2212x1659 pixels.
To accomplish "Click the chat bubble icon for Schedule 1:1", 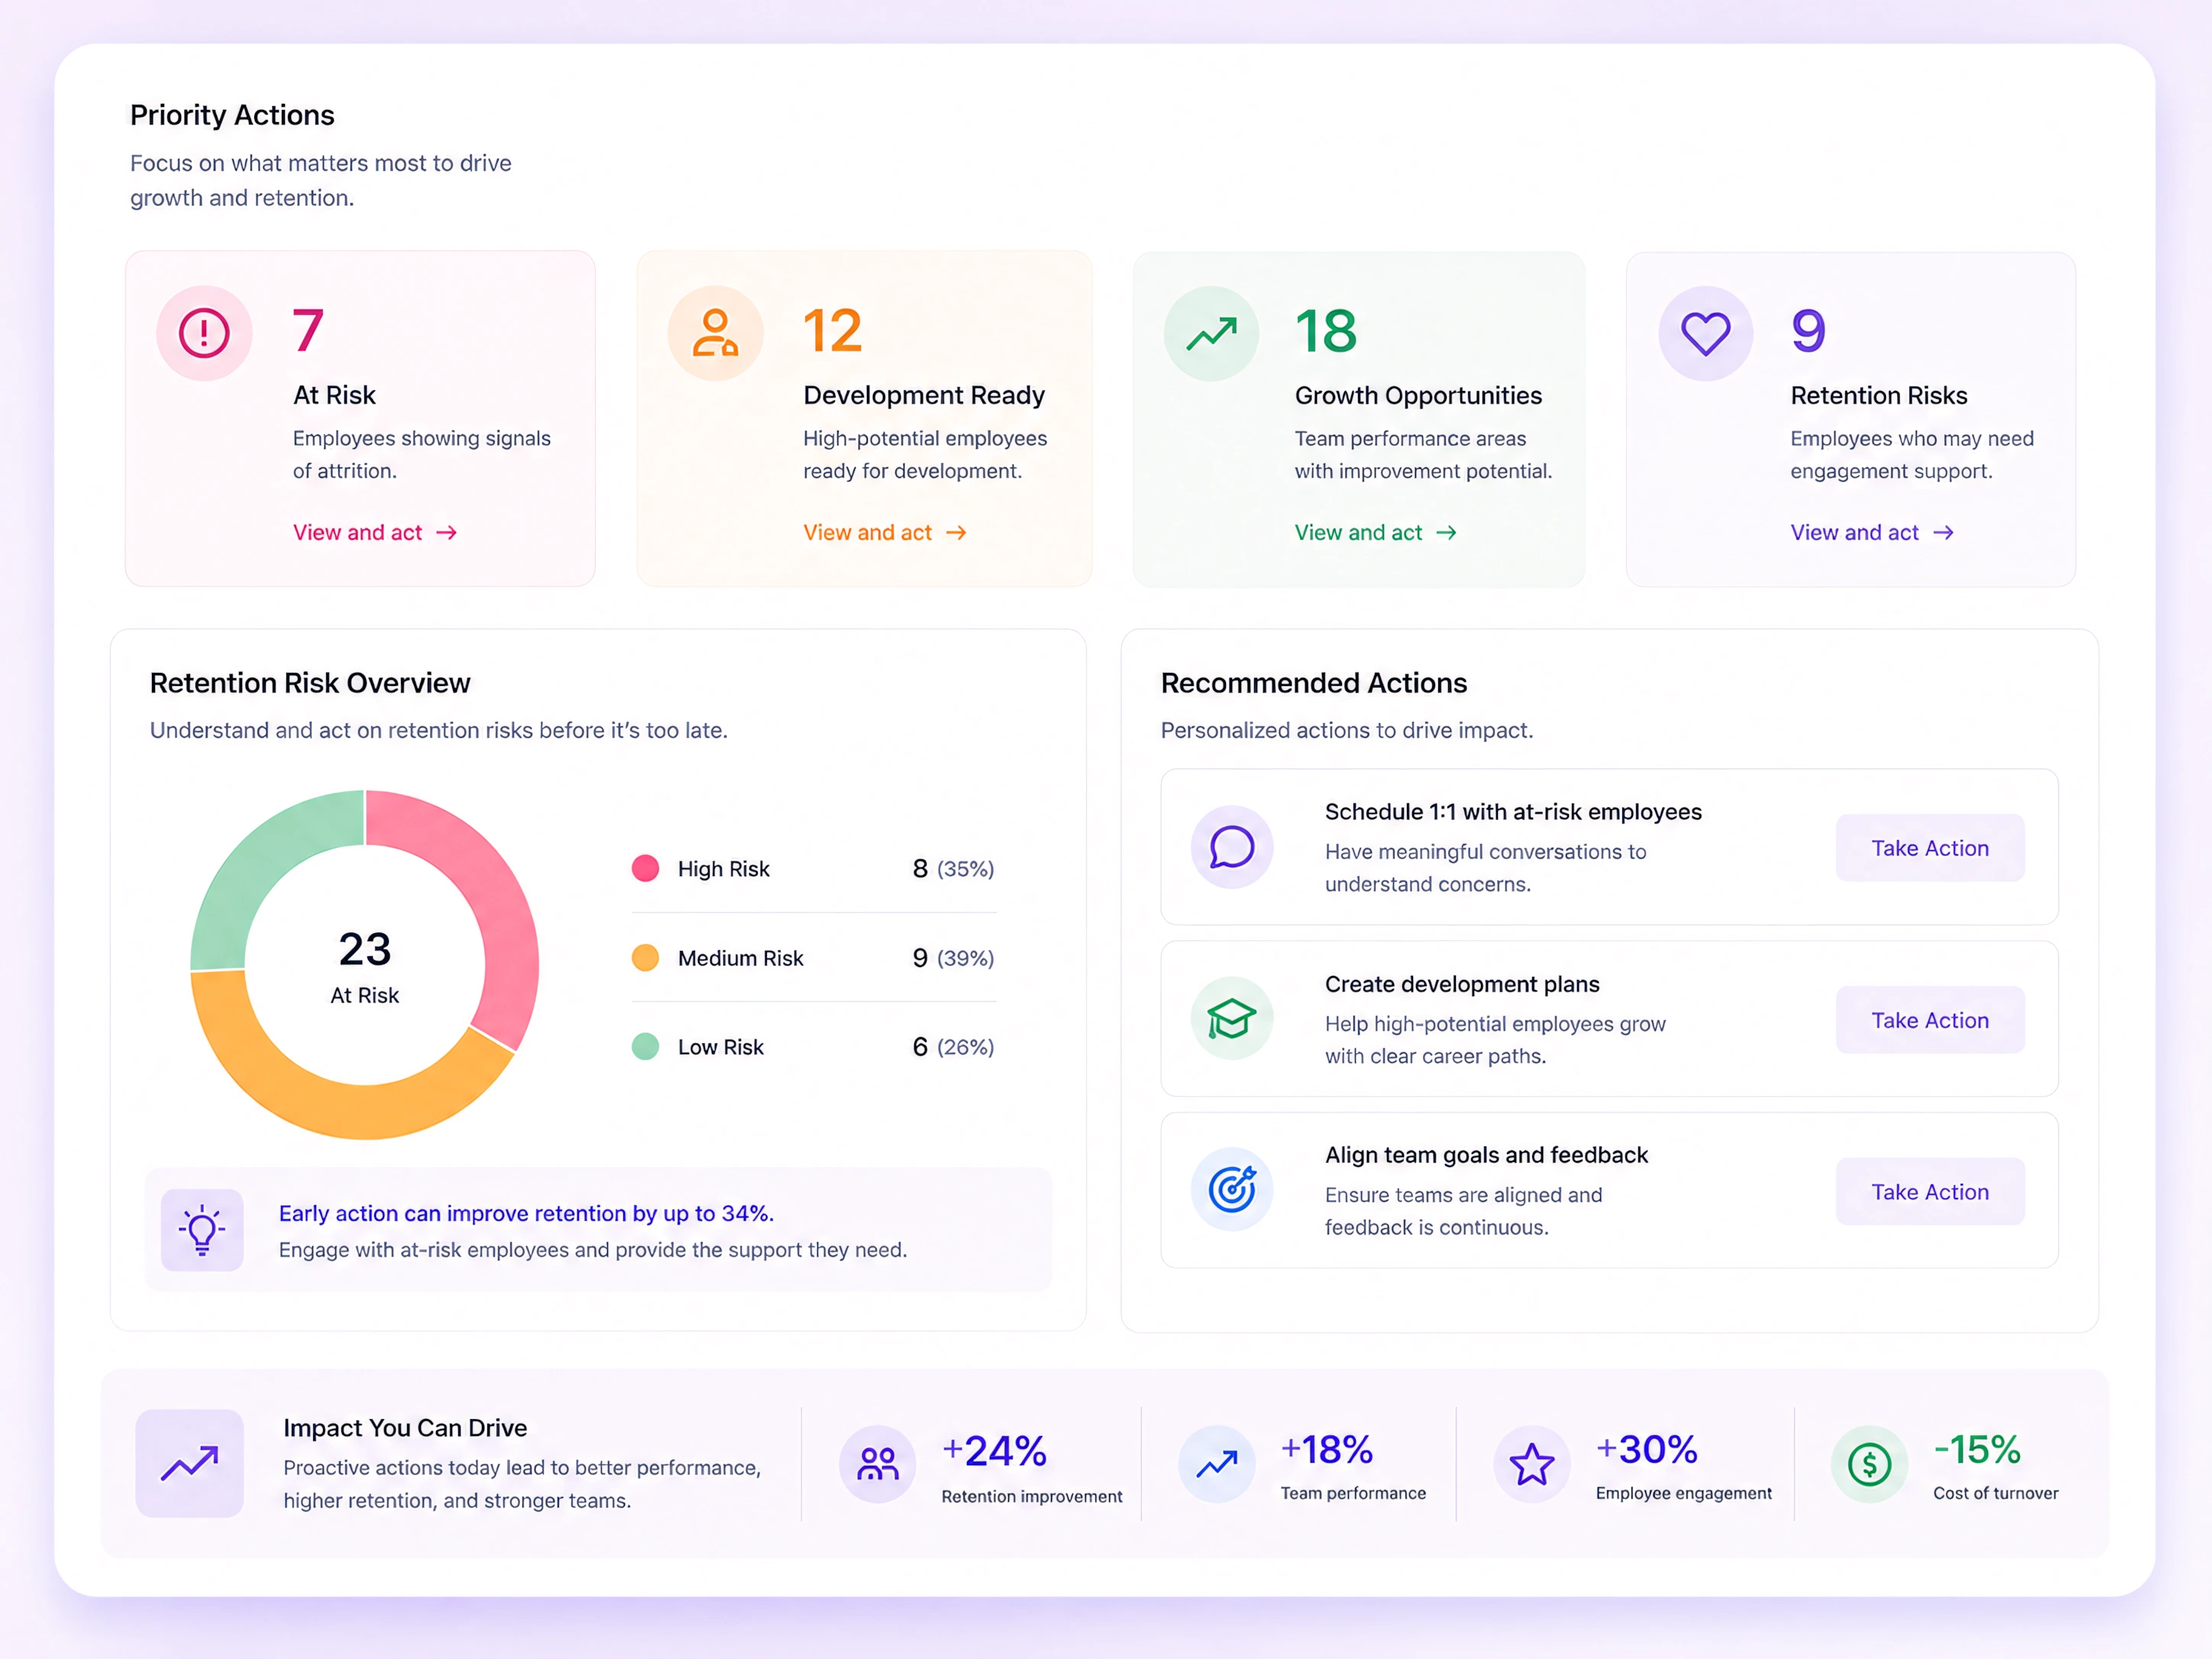I will coord(1232,847).
